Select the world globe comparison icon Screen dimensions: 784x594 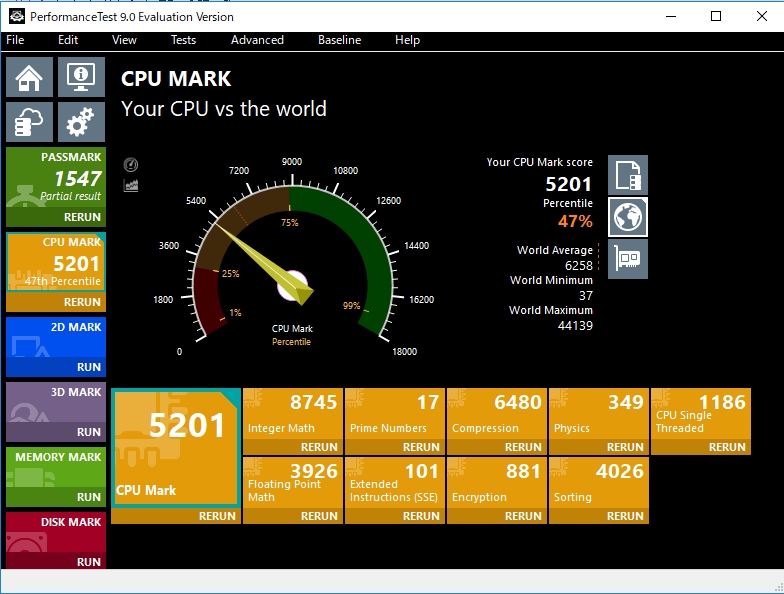628,217
